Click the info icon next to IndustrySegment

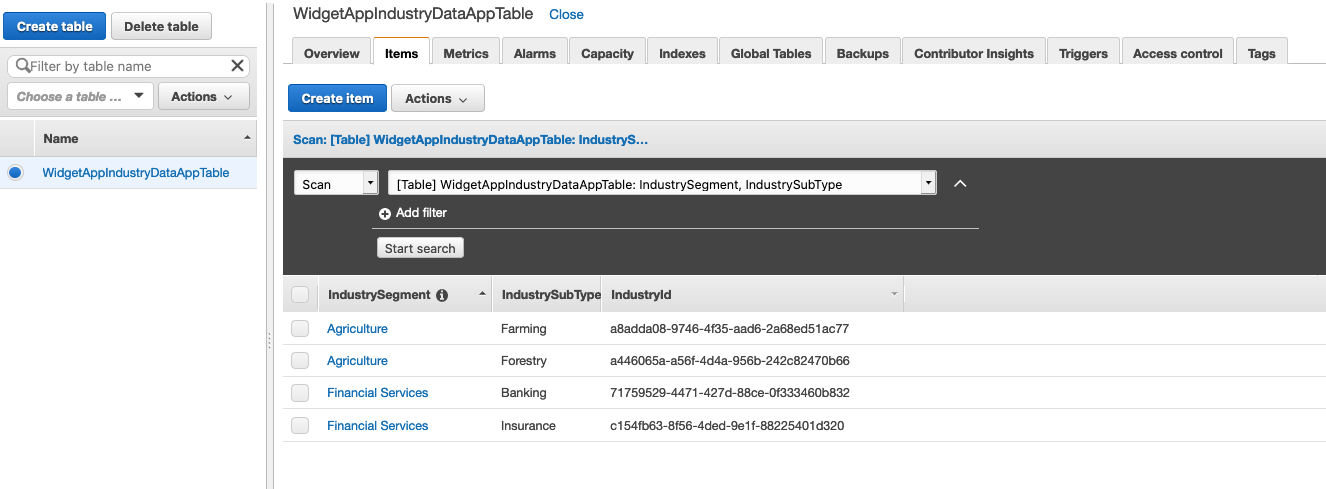442,295
